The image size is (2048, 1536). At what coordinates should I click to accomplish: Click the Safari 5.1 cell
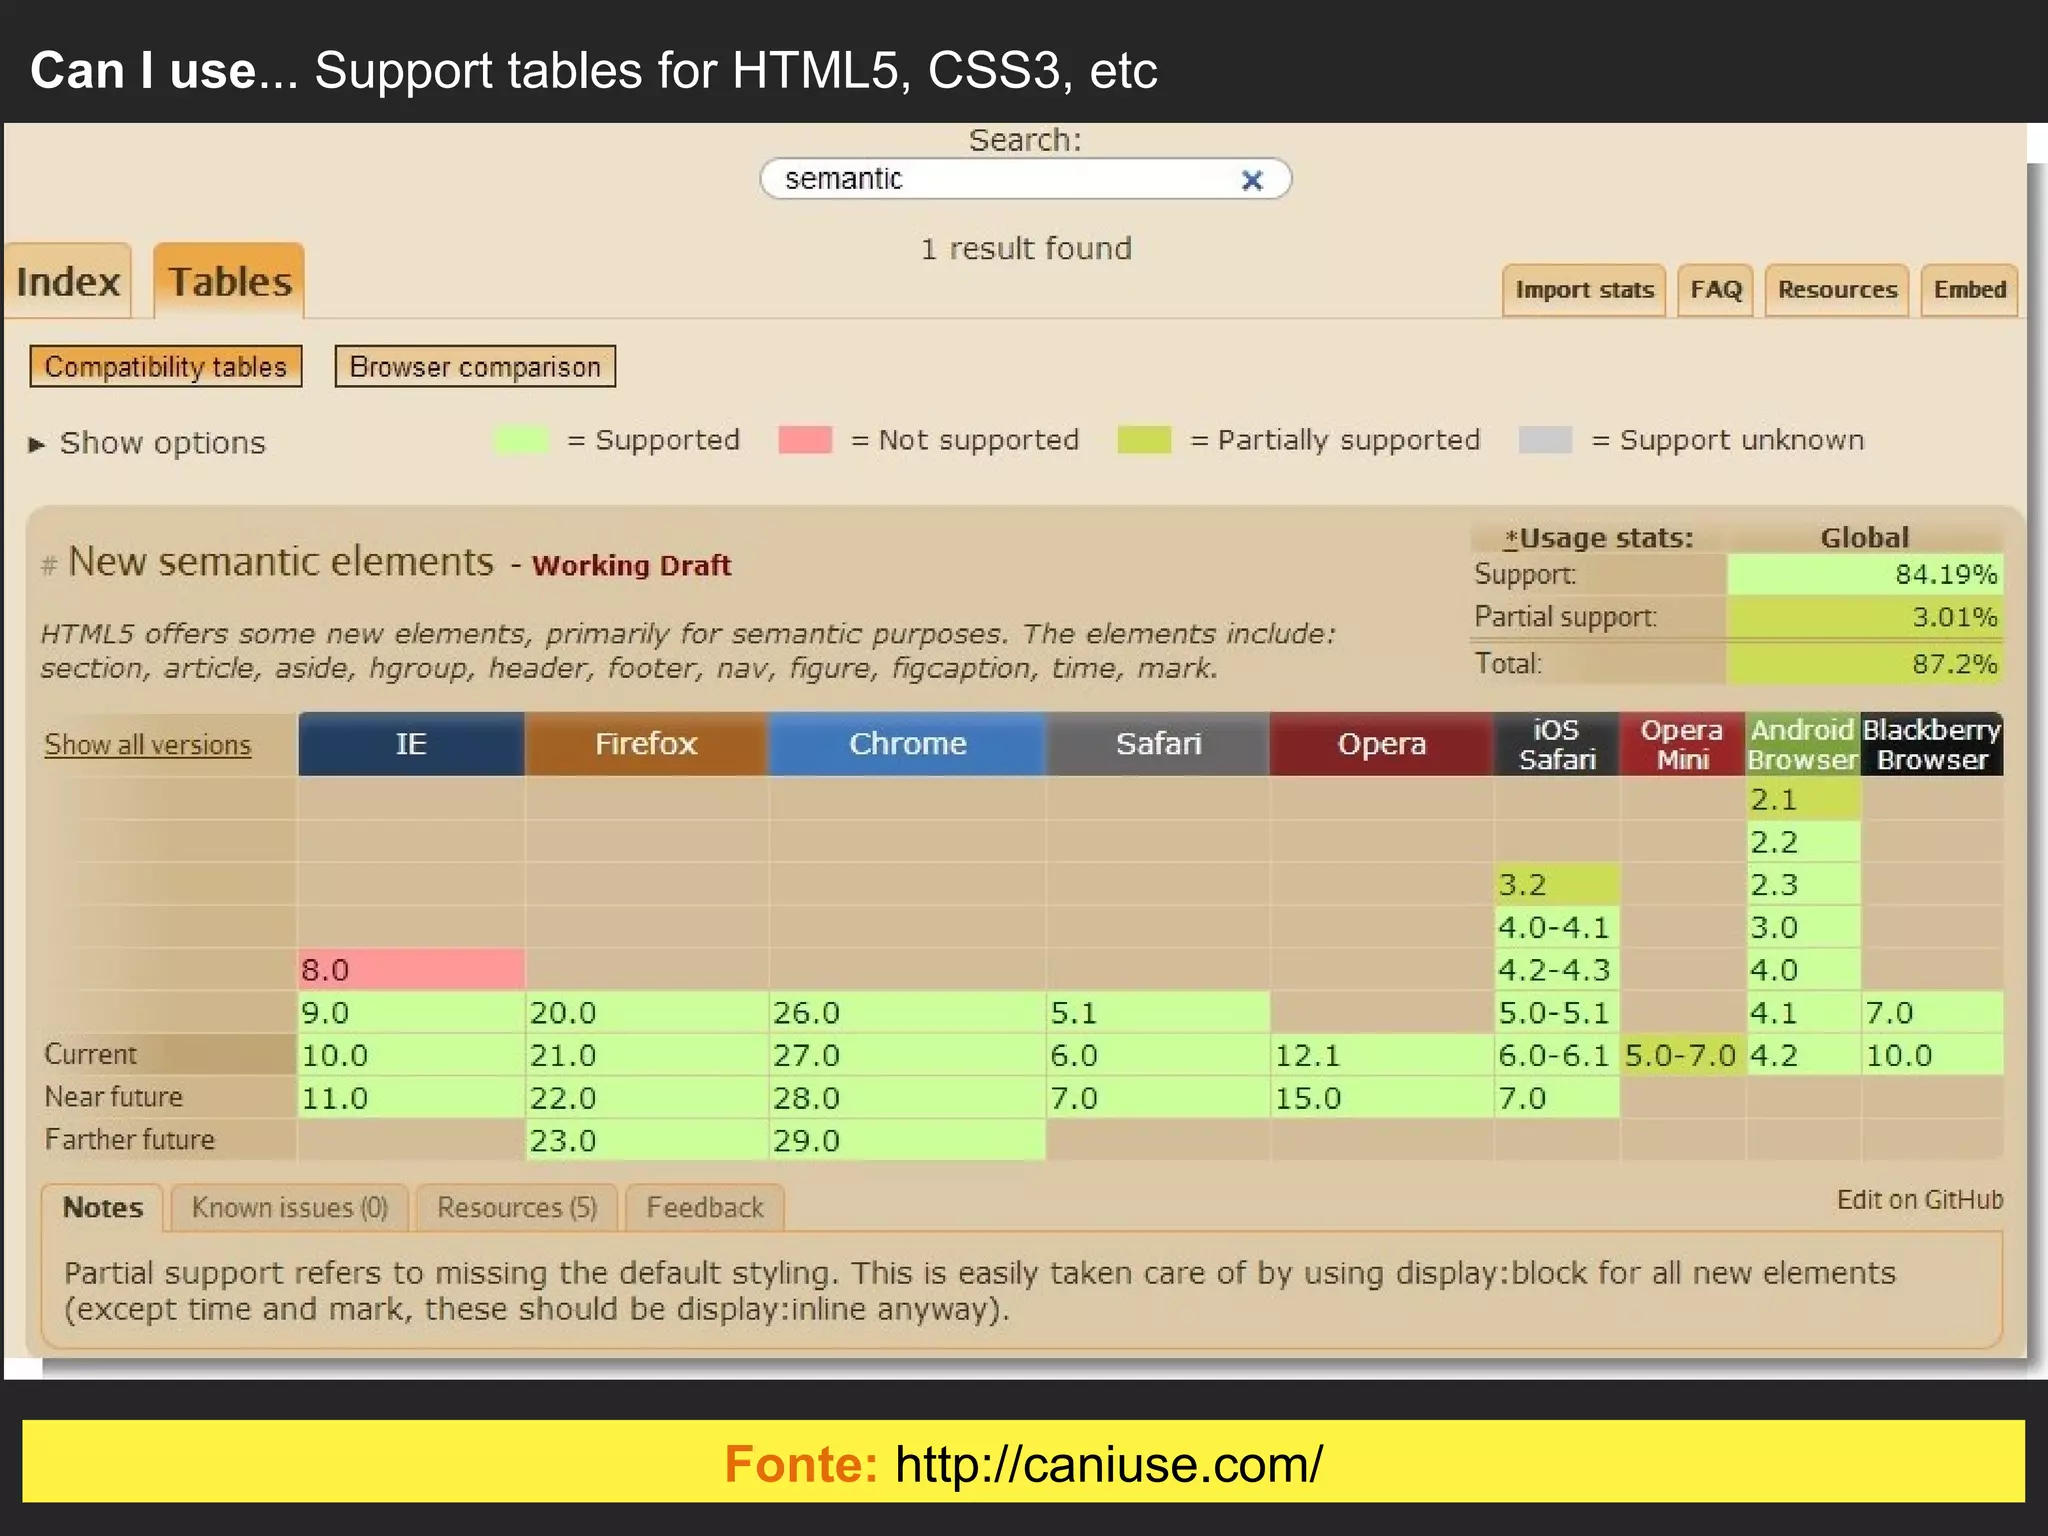pos(1158,1012)
